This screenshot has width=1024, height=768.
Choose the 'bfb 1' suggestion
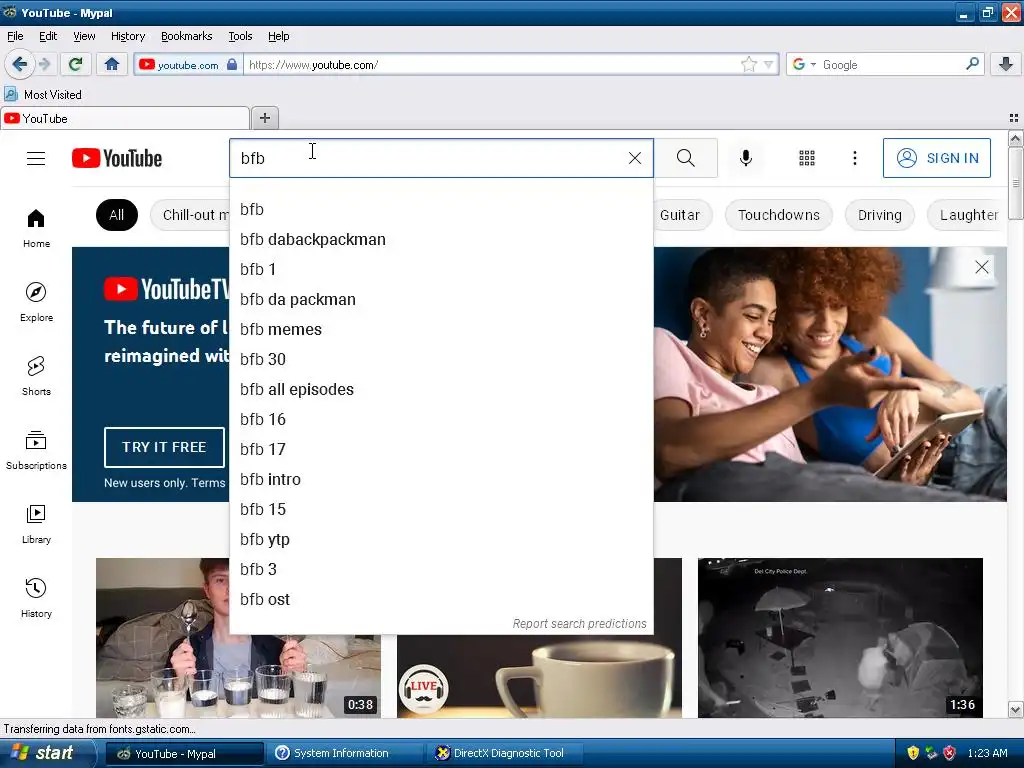pos(441,270)
